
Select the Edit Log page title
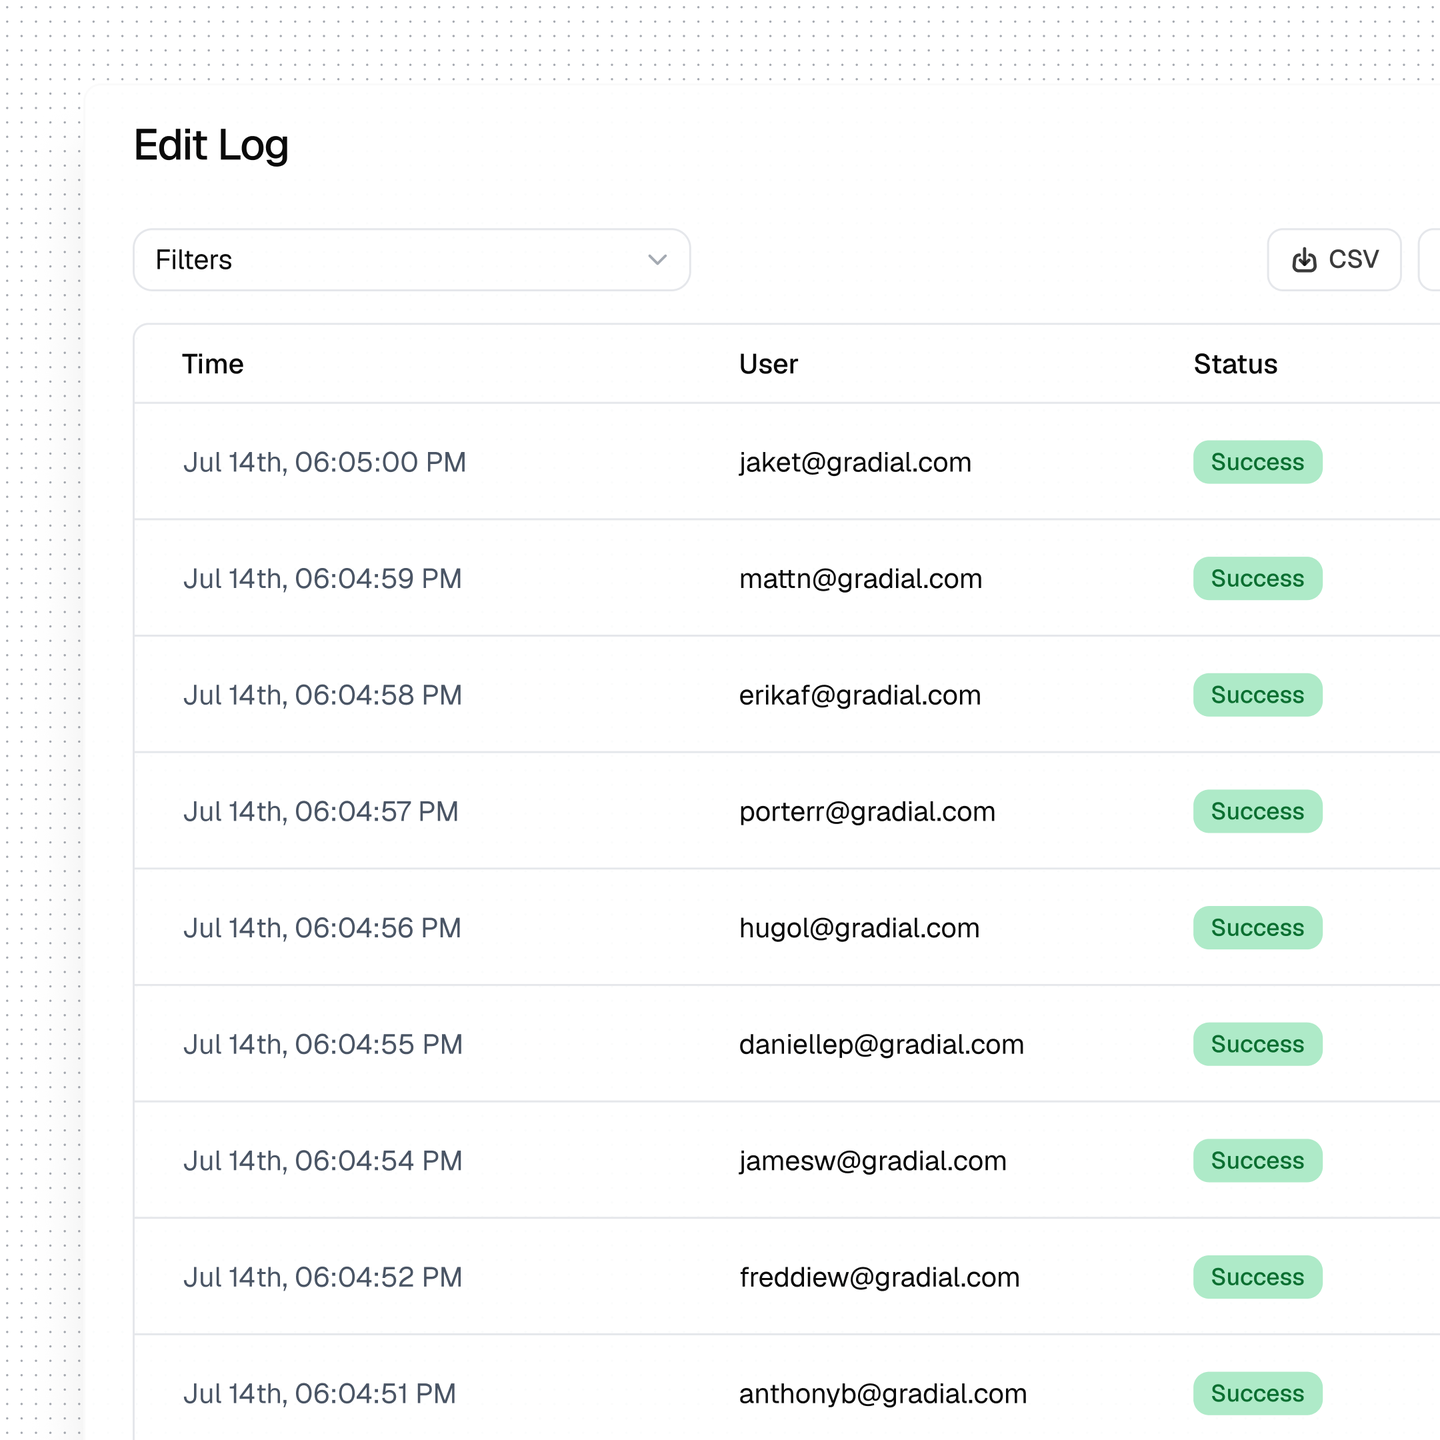211,145
